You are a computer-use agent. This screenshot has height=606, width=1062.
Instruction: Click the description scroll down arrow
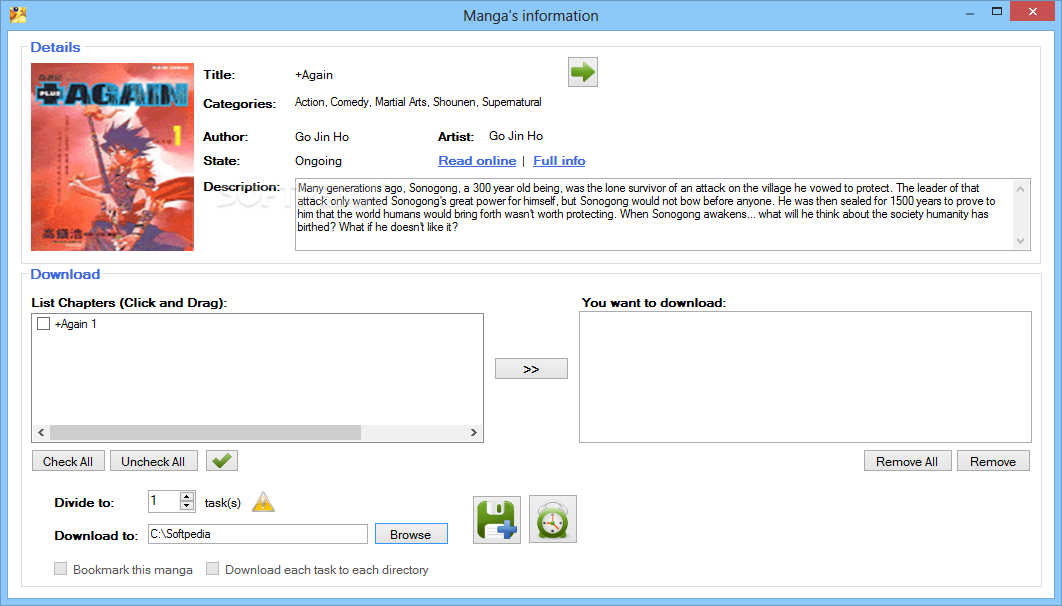(1020, 240)
